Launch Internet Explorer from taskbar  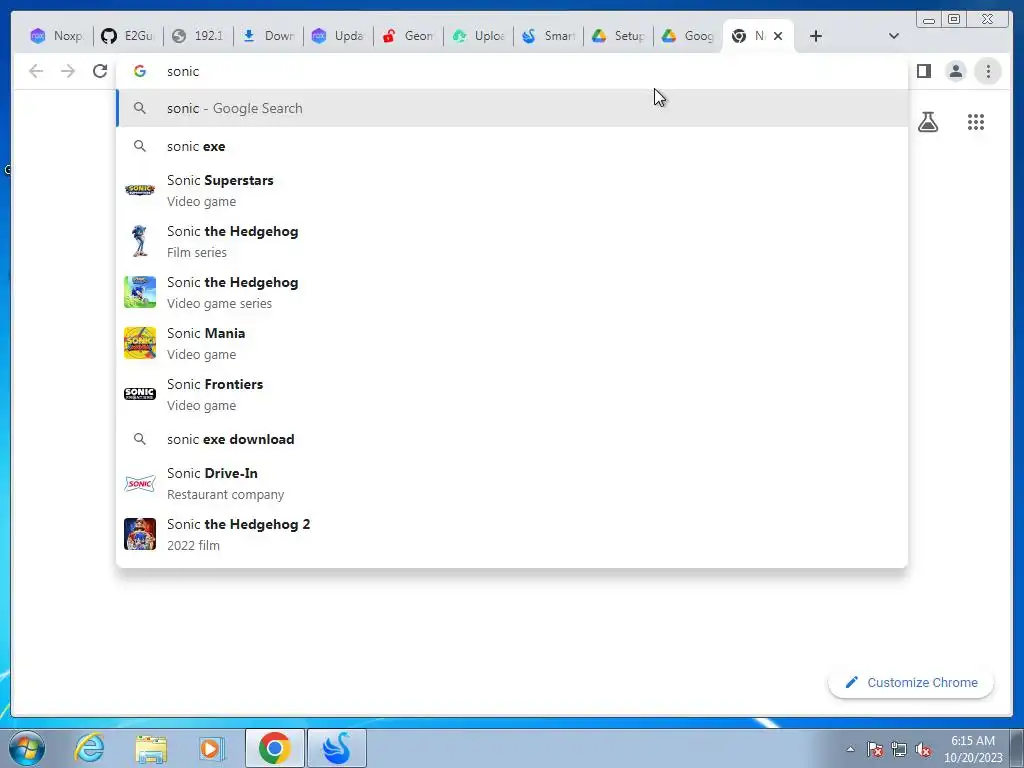[x=89, y=748]
